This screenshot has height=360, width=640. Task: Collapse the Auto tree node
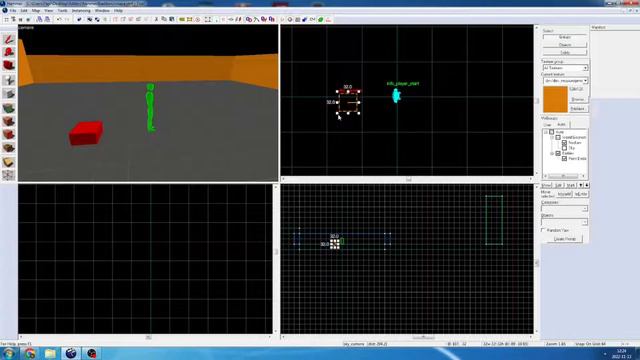click(546, 132)
